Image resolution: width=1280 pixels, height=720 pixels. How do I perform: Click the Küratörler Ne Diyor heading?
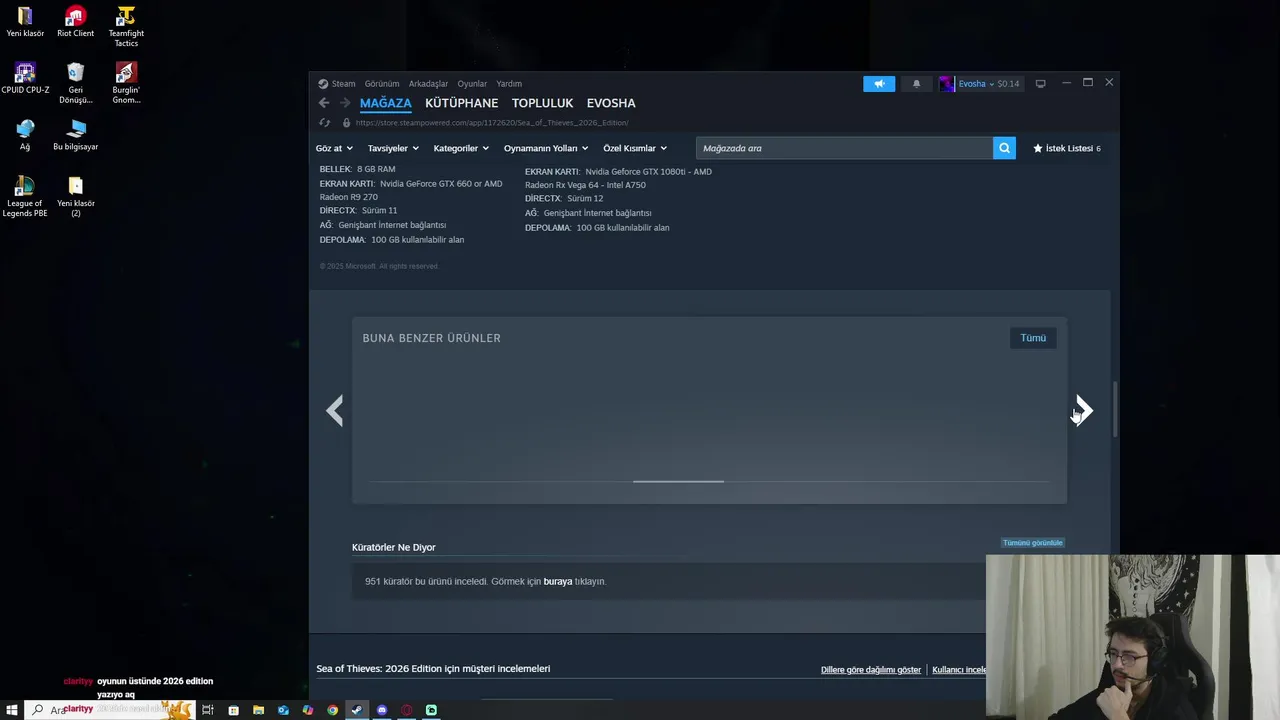point(394,547)
